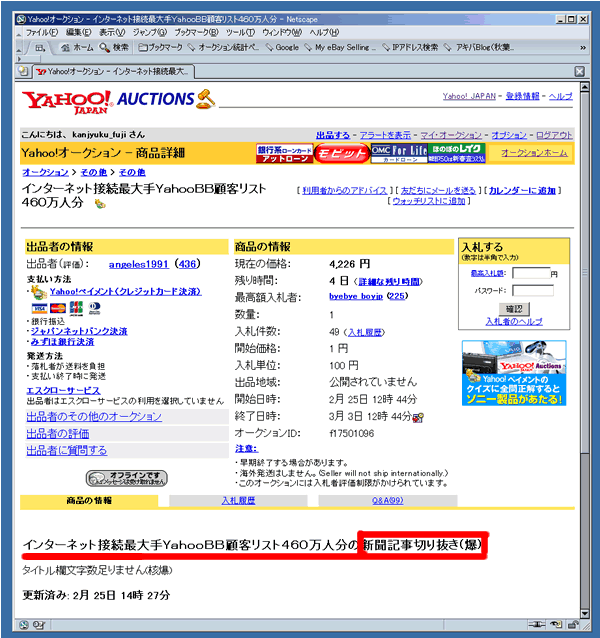Expand the toolbar overflow chevron
600x638 pixels.
pyautogui.click(x=583, y=48)
